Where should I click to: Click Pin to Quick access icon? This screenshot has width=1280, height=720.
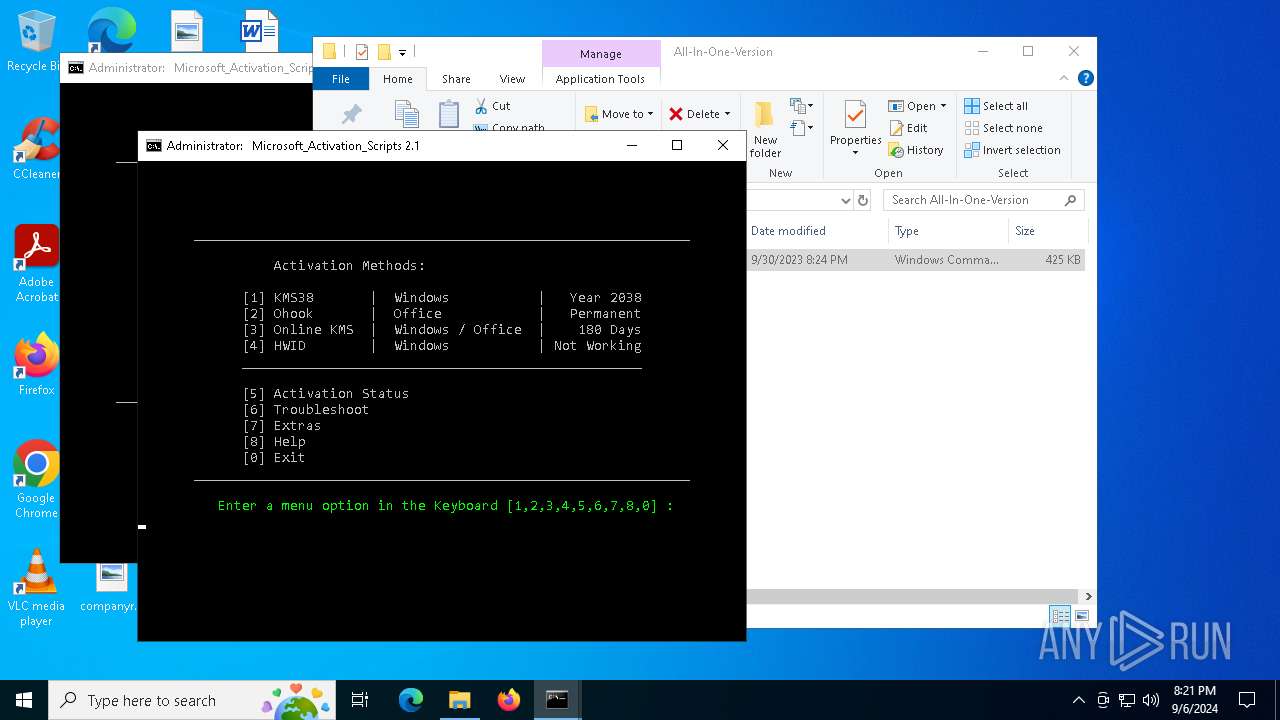click(x=351, y=114)
